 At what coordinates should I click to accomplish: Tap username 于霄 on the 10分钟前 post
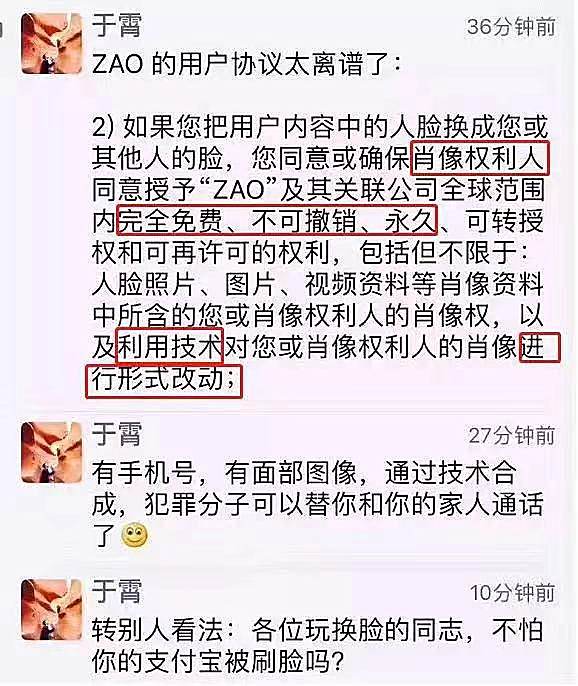click(117, 591)
